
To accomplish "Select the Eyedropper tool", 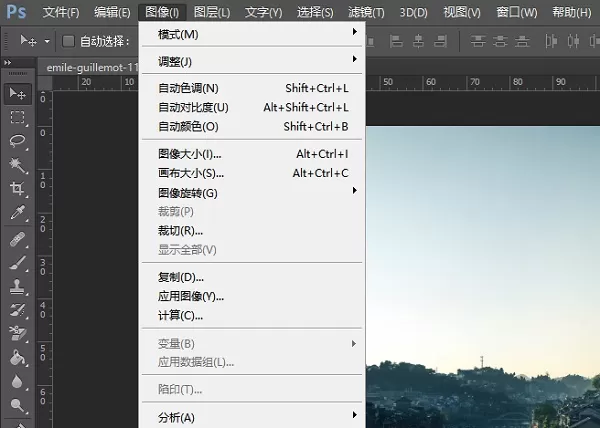I will coord(18,213).
